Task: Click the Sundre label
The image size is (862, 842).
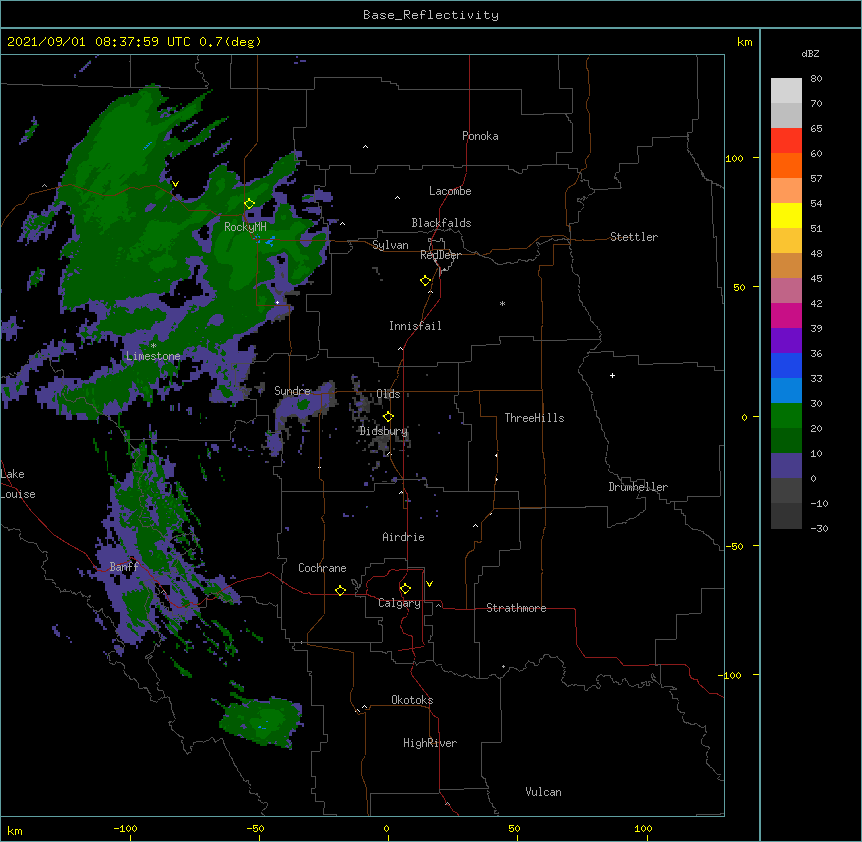Action: 292,391
